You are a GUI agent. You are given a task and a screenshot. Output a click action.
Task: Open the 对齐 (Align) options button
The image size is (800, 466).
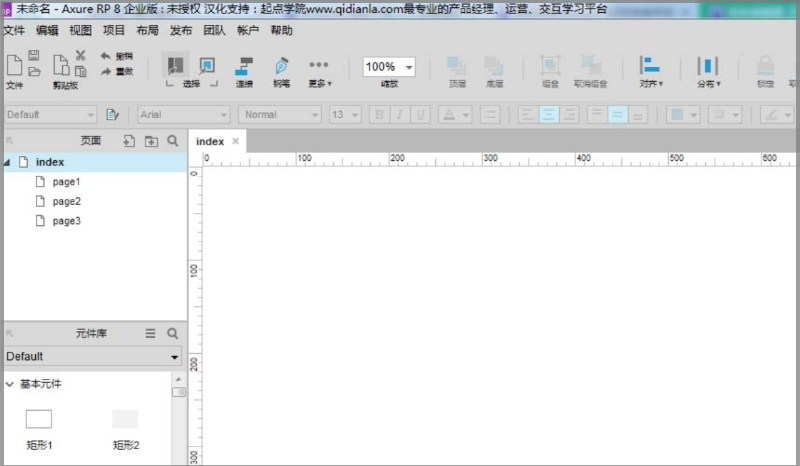click(652, 70)
